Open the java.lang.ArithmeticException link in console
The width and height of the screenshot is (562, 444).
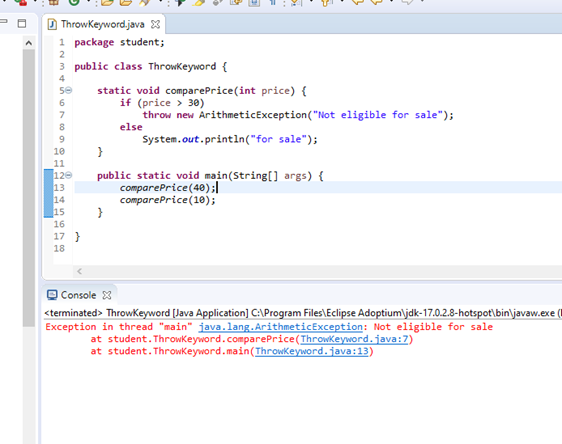(x=281, y=327)
